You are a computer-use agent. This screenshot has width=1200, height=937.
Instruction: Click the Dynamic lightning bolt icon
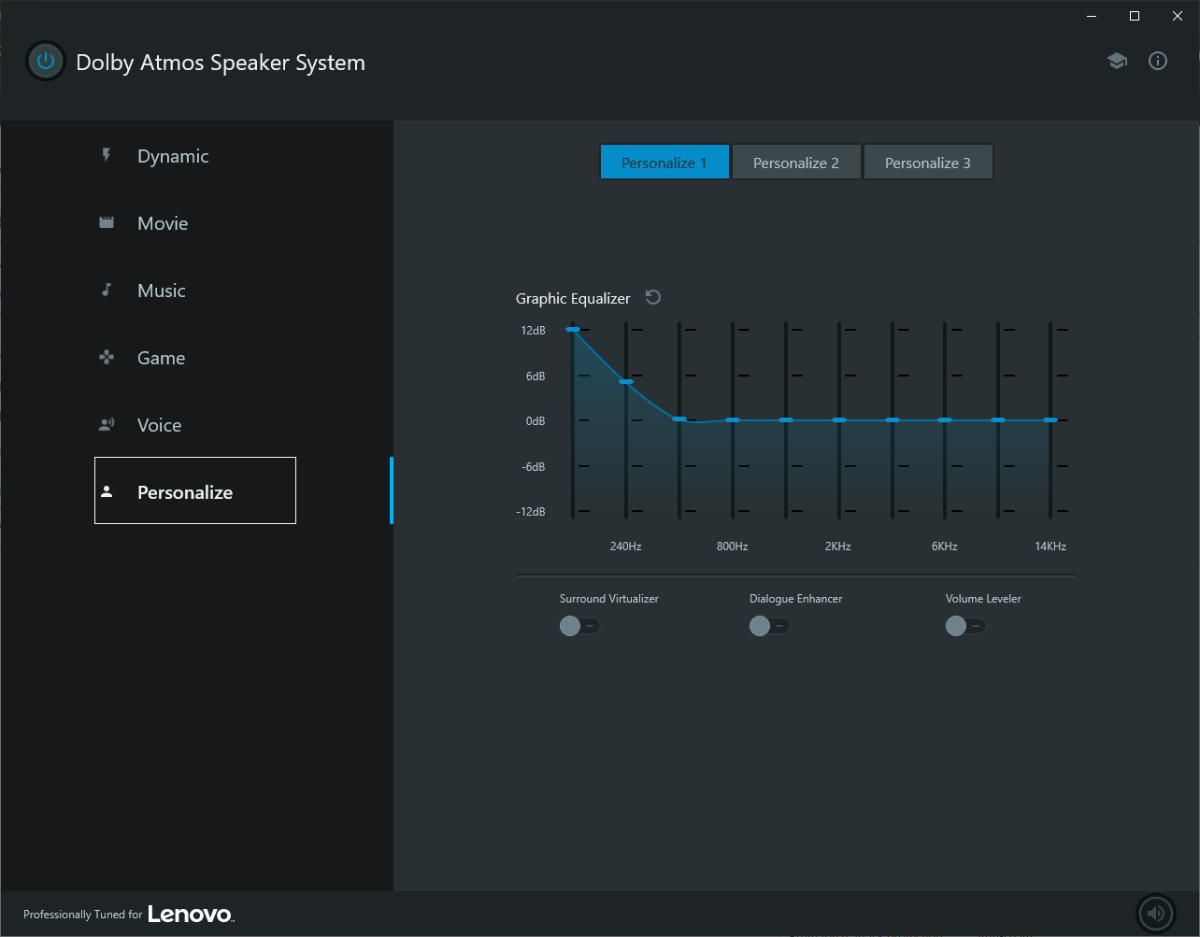tap(106, 156)
